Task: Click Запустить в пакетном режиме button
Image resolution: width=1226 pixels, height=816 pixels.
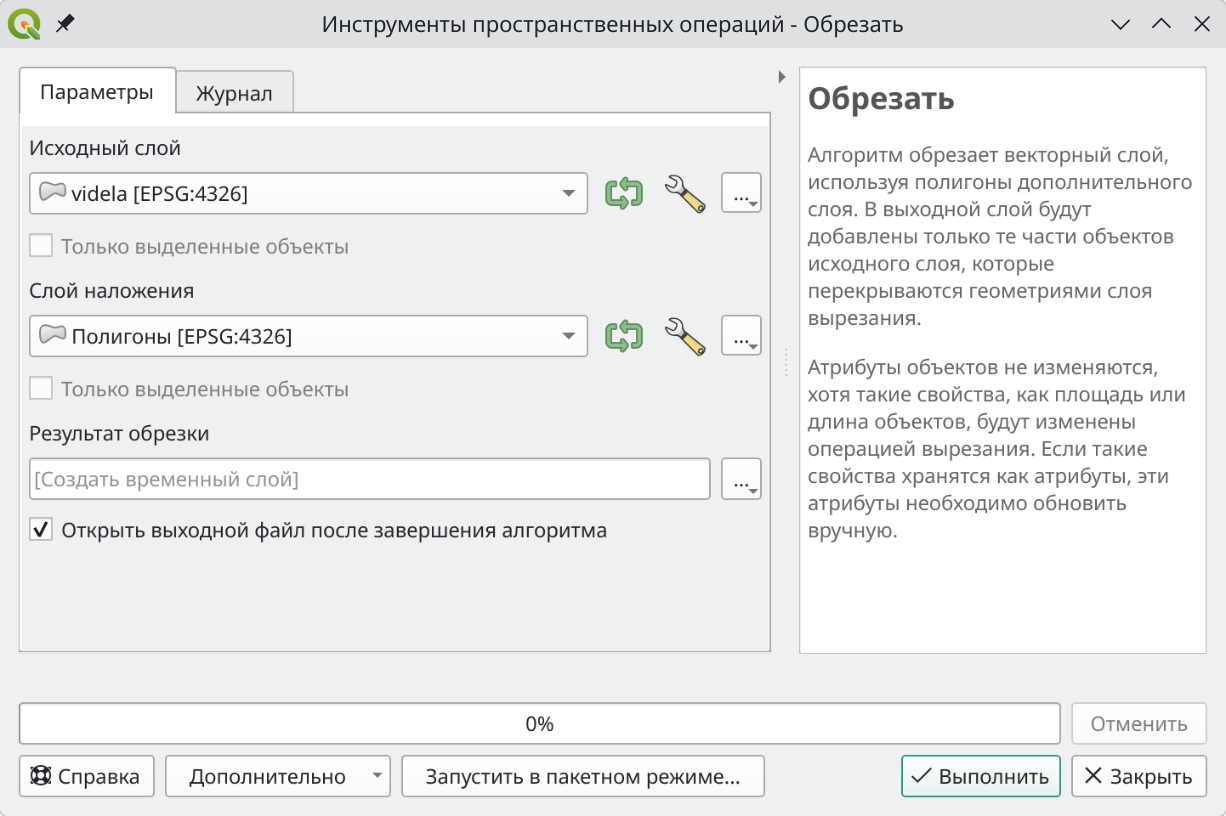Action: click(582, 776)
